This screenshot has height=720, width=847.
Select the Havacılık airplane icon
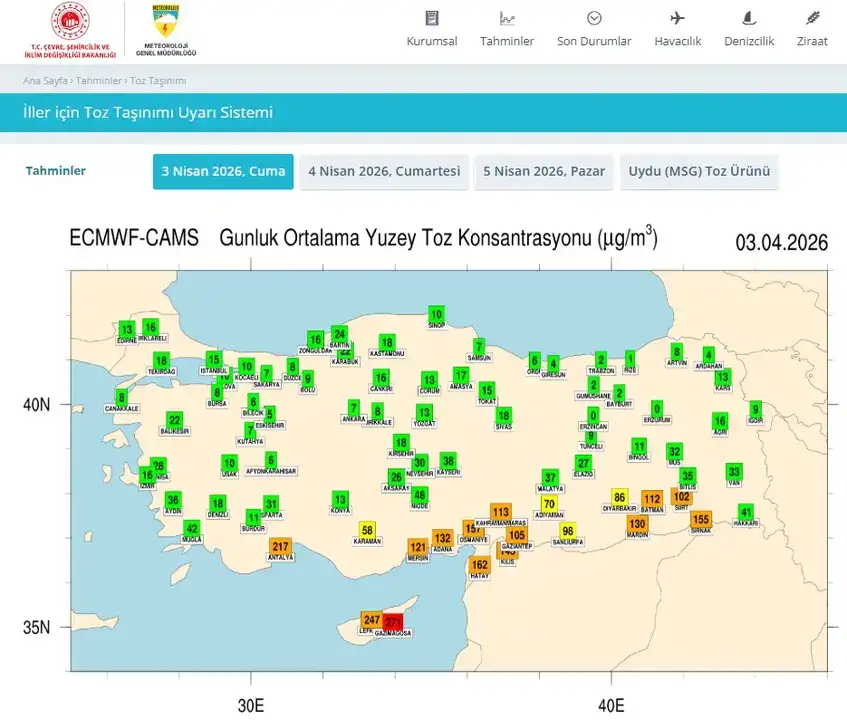(x=678, y=17)
